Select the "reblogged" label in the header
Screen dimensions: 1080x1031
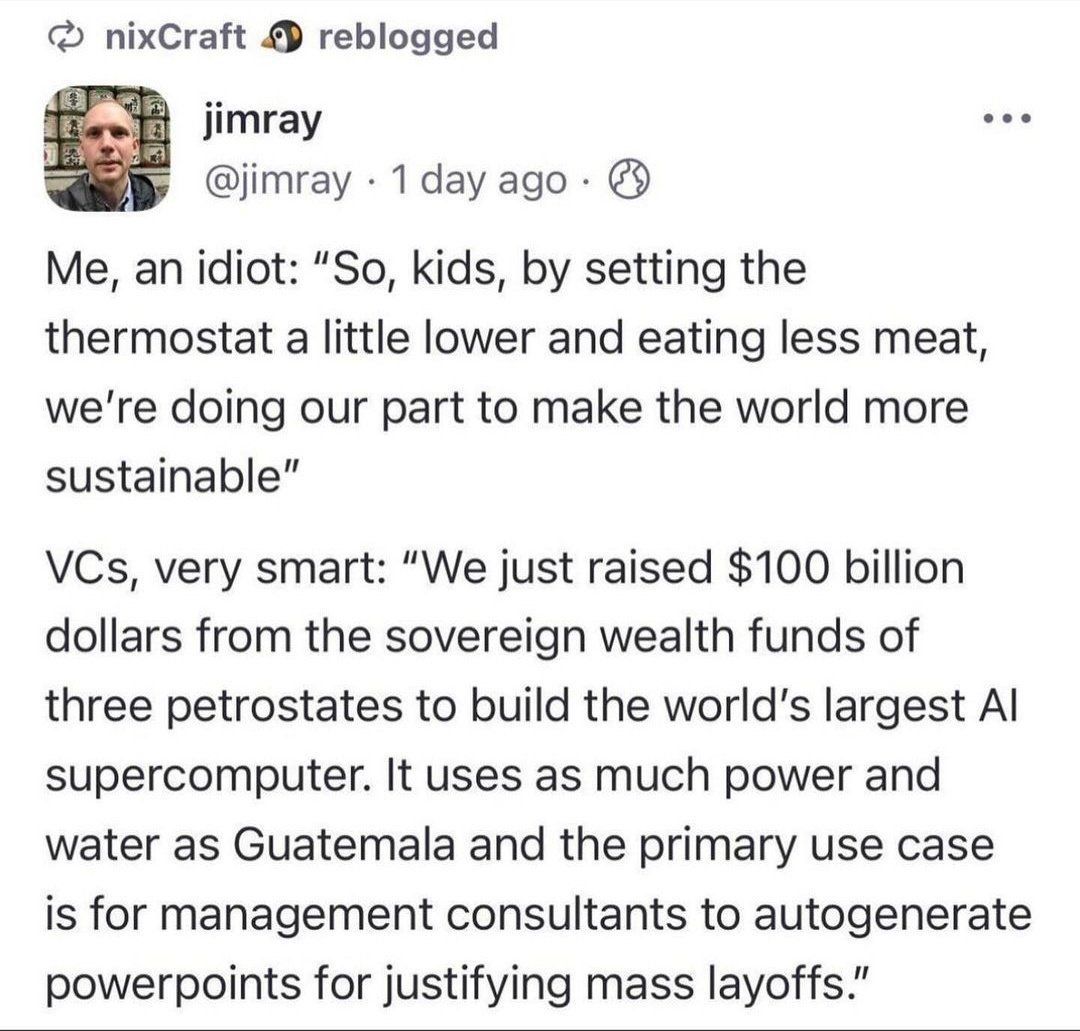(x=408, y=39)
